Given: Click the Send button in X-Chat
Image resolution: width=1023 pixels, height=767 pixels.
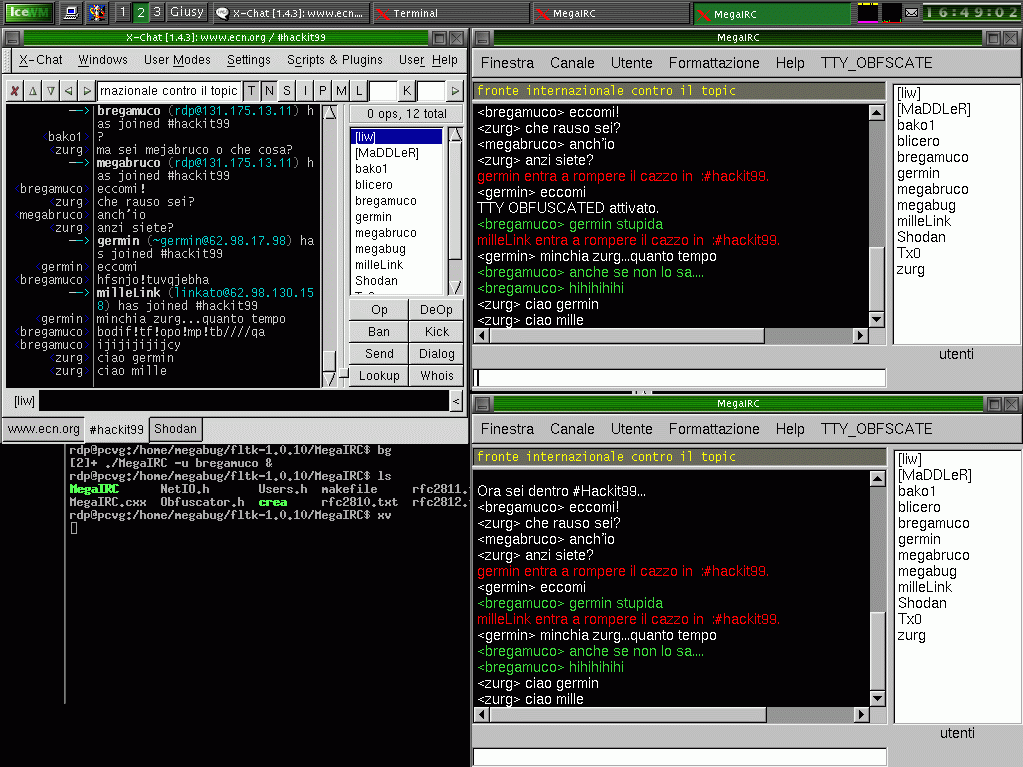Looking at the screenshot, I should click(379, 353).
